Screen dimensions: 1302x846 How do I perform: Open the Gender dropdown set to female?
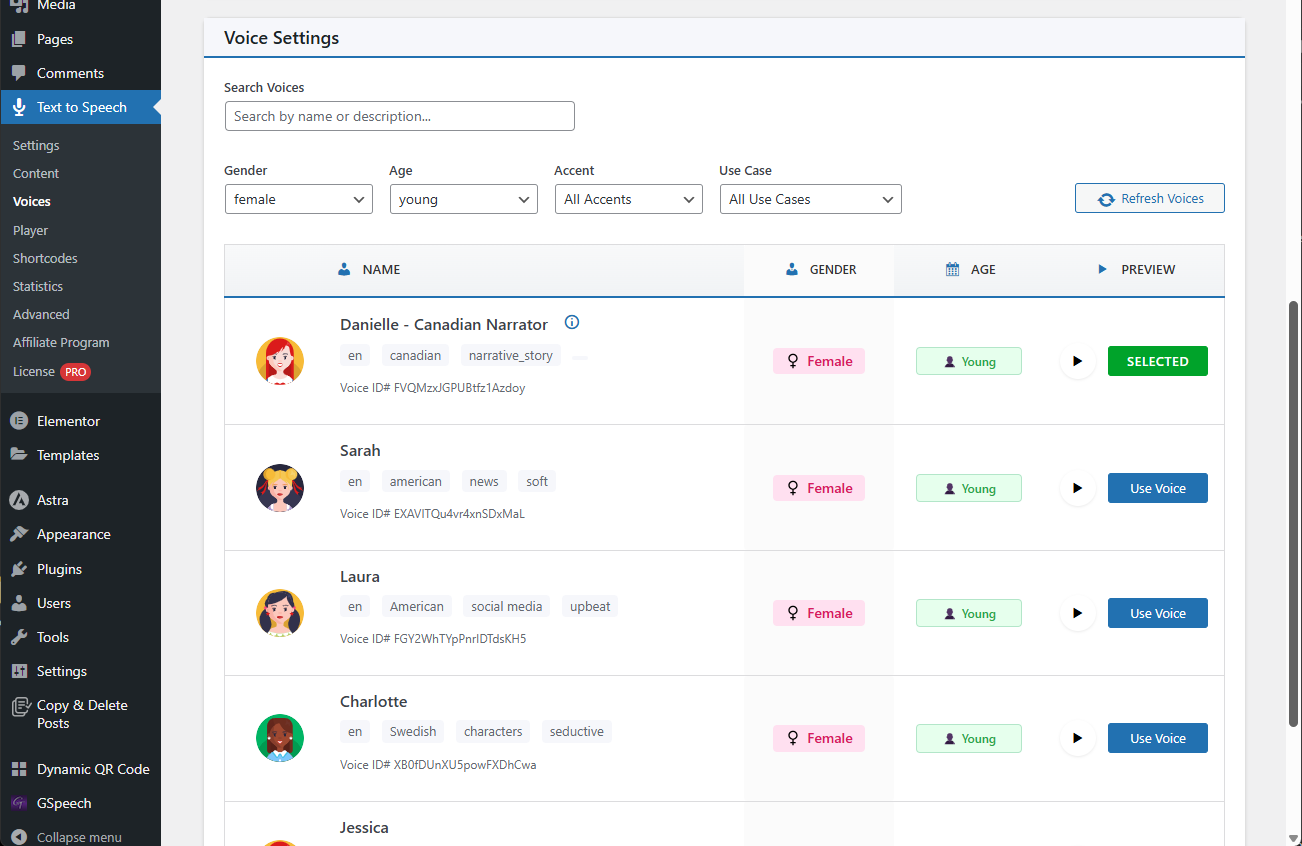pyautogui.click(x=299, y=199)
